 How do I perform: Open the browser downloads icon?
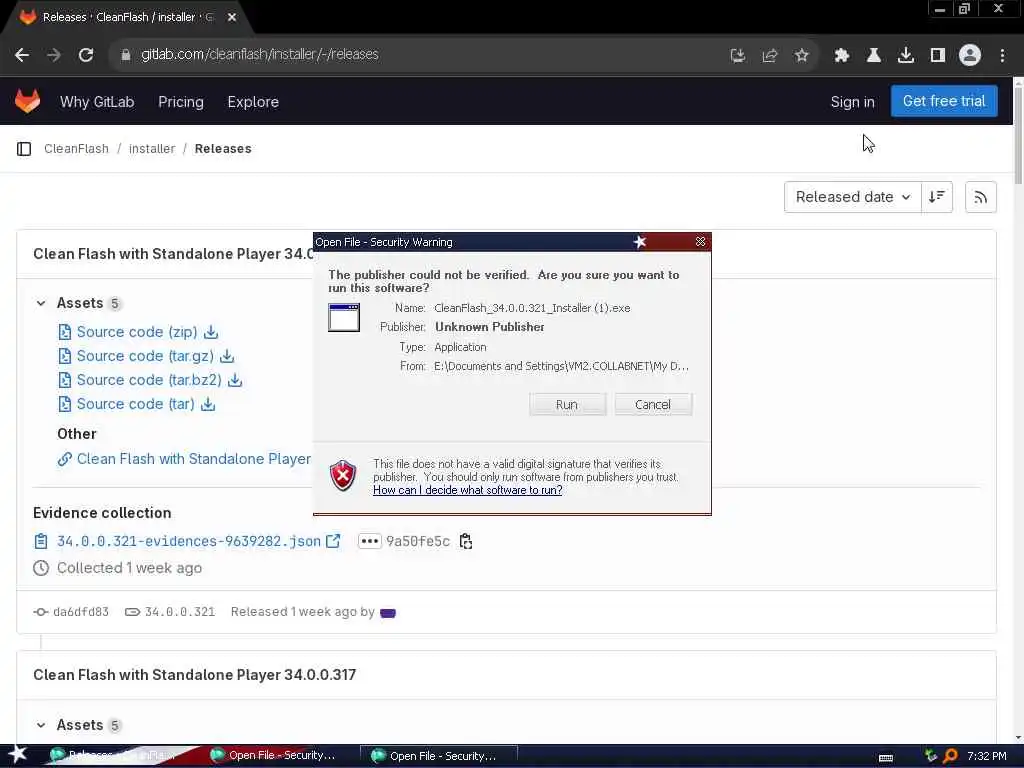[906, 56]
